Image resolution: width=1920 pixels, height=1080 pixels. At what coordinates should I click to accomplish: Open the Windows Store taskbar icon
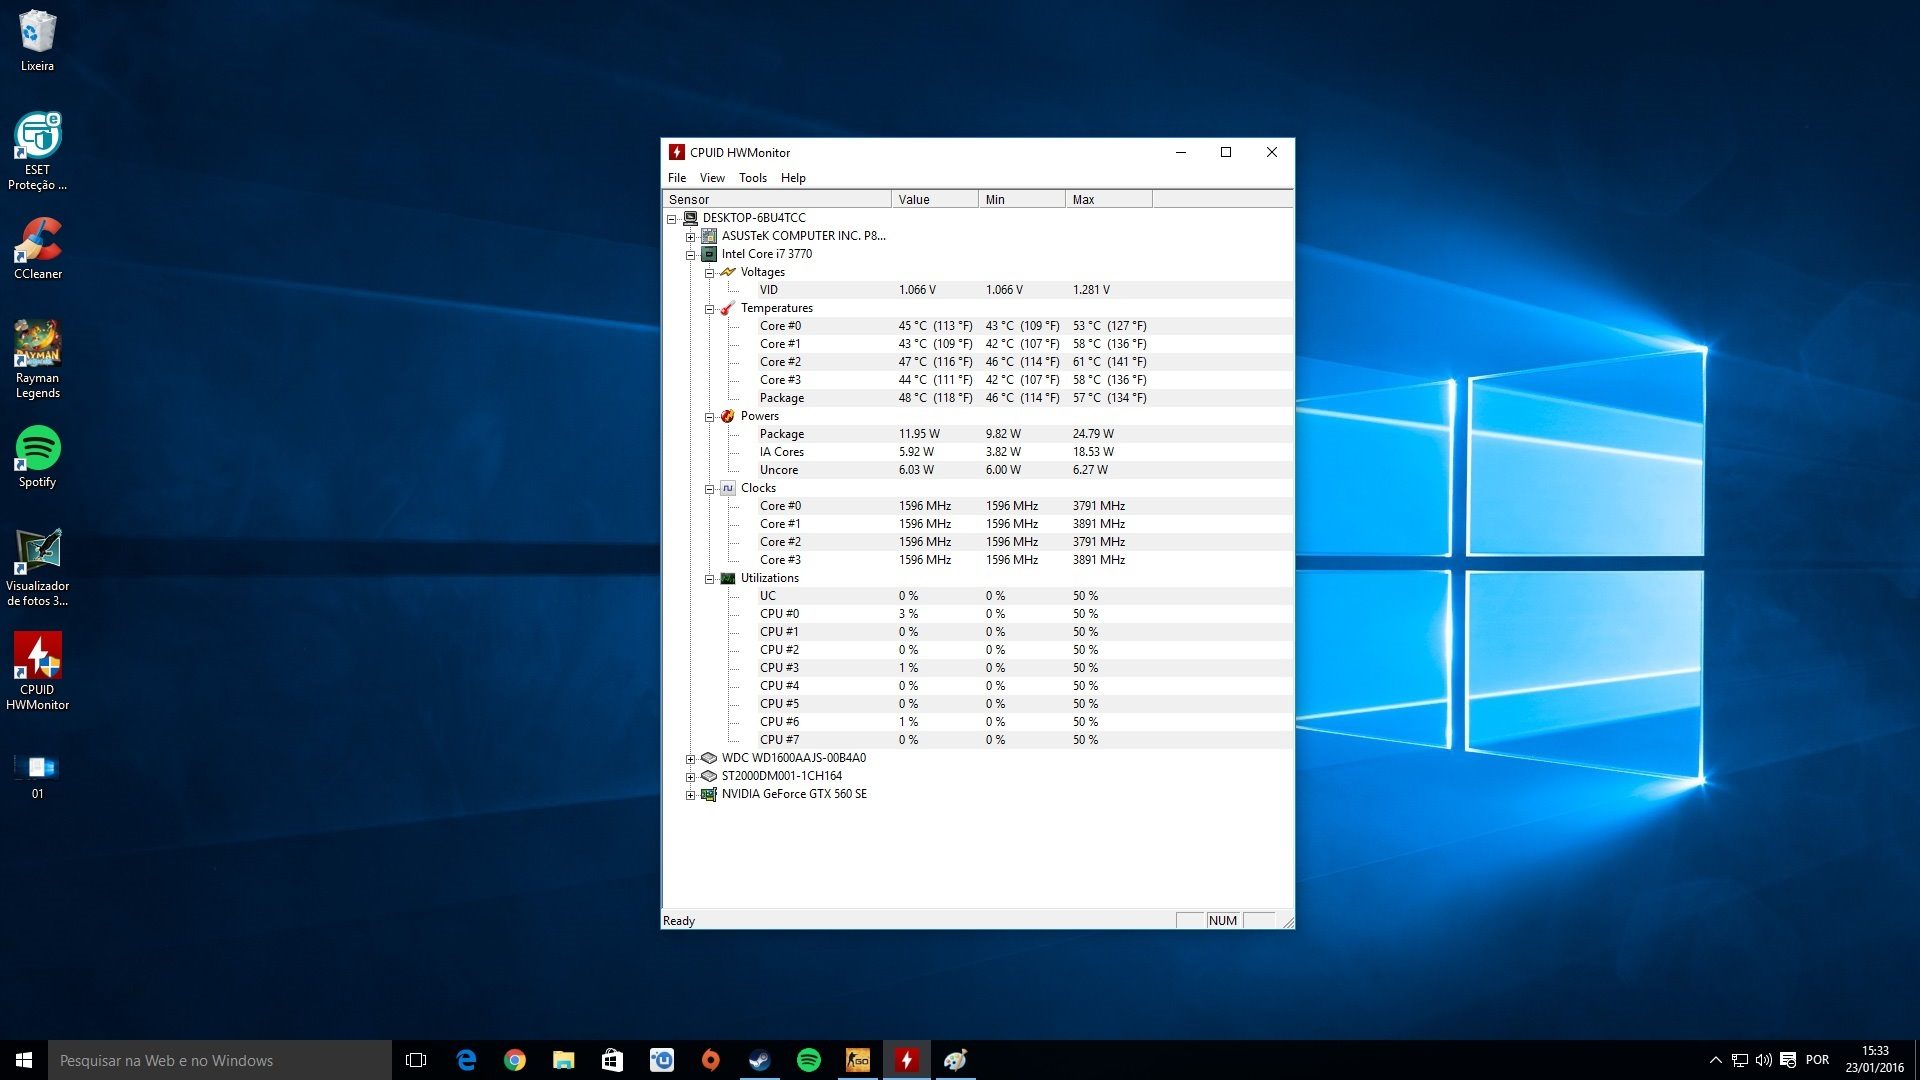tap(613, 1060)
